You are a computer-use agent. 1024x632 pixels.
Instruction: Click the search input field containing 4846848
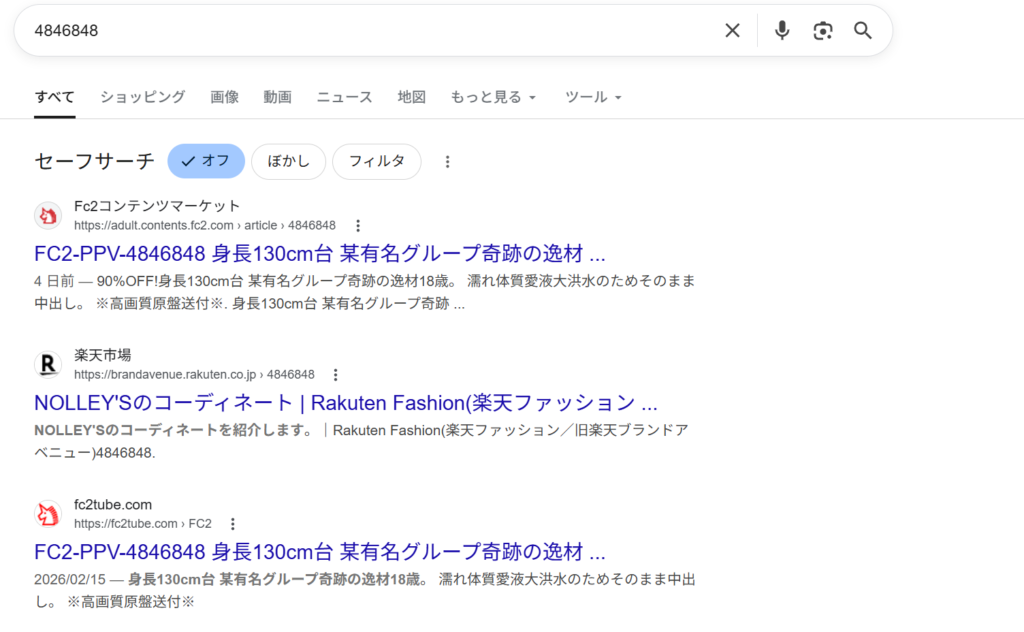point(370,31)
